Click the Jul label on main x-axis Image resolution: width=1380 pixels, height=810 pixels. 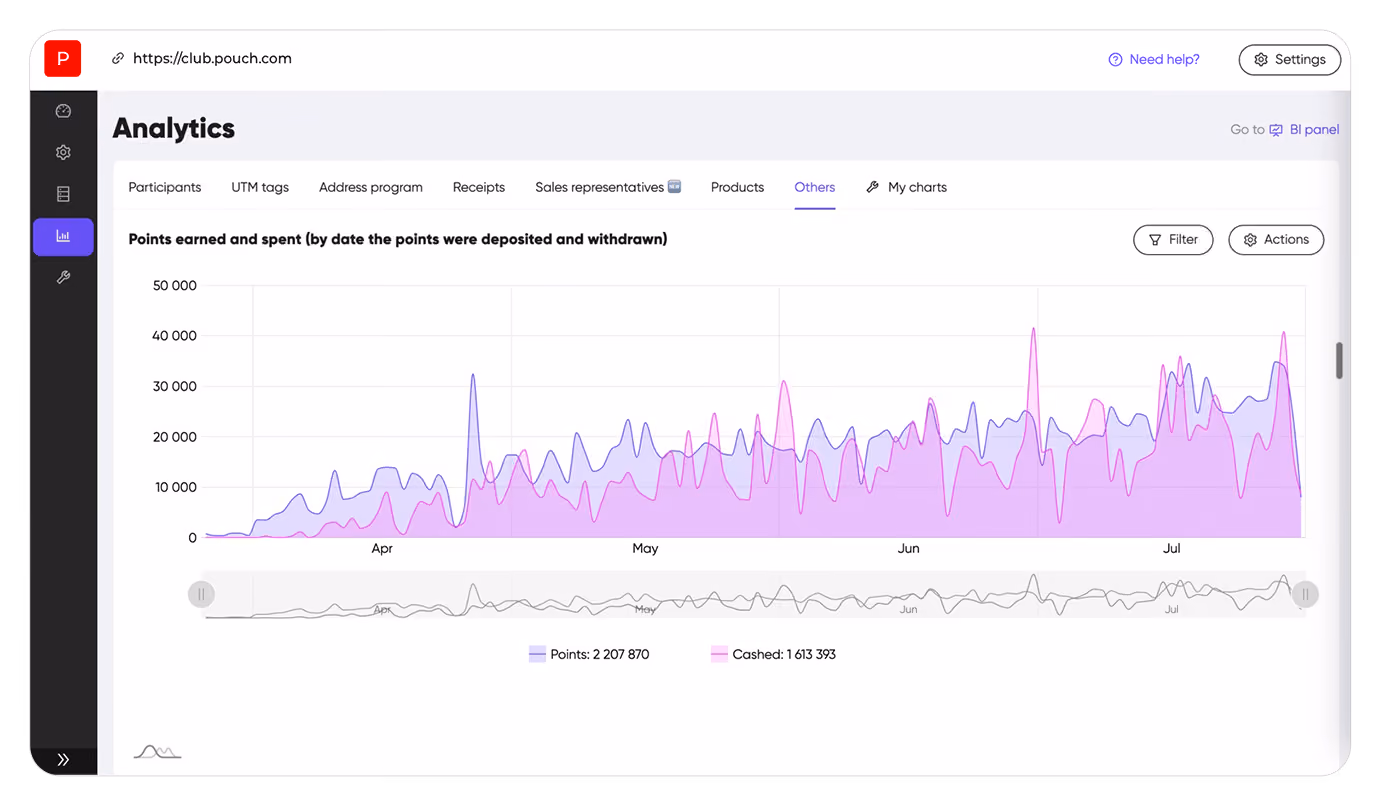(x=1172, y=549)
